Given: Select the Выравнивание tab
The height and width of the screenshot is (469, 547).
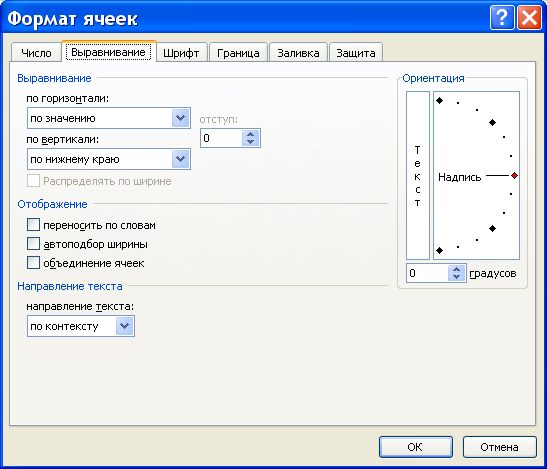Looking at the screenshot, I should (108, 52).
